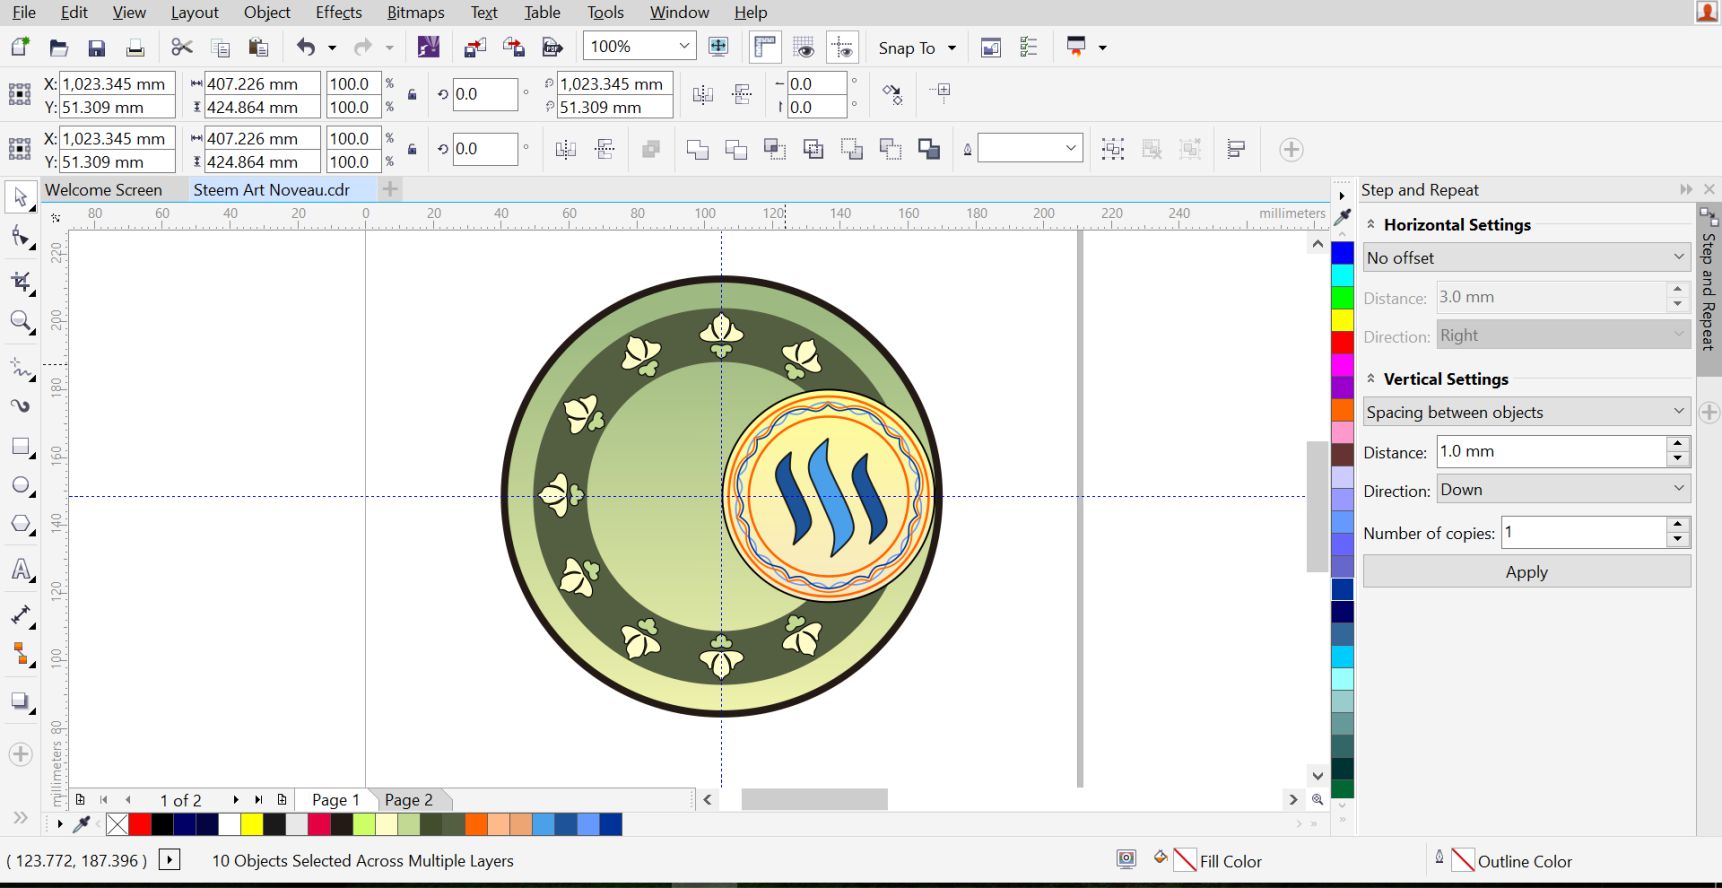Select the Drop Shadow tool

pos(20,702)
